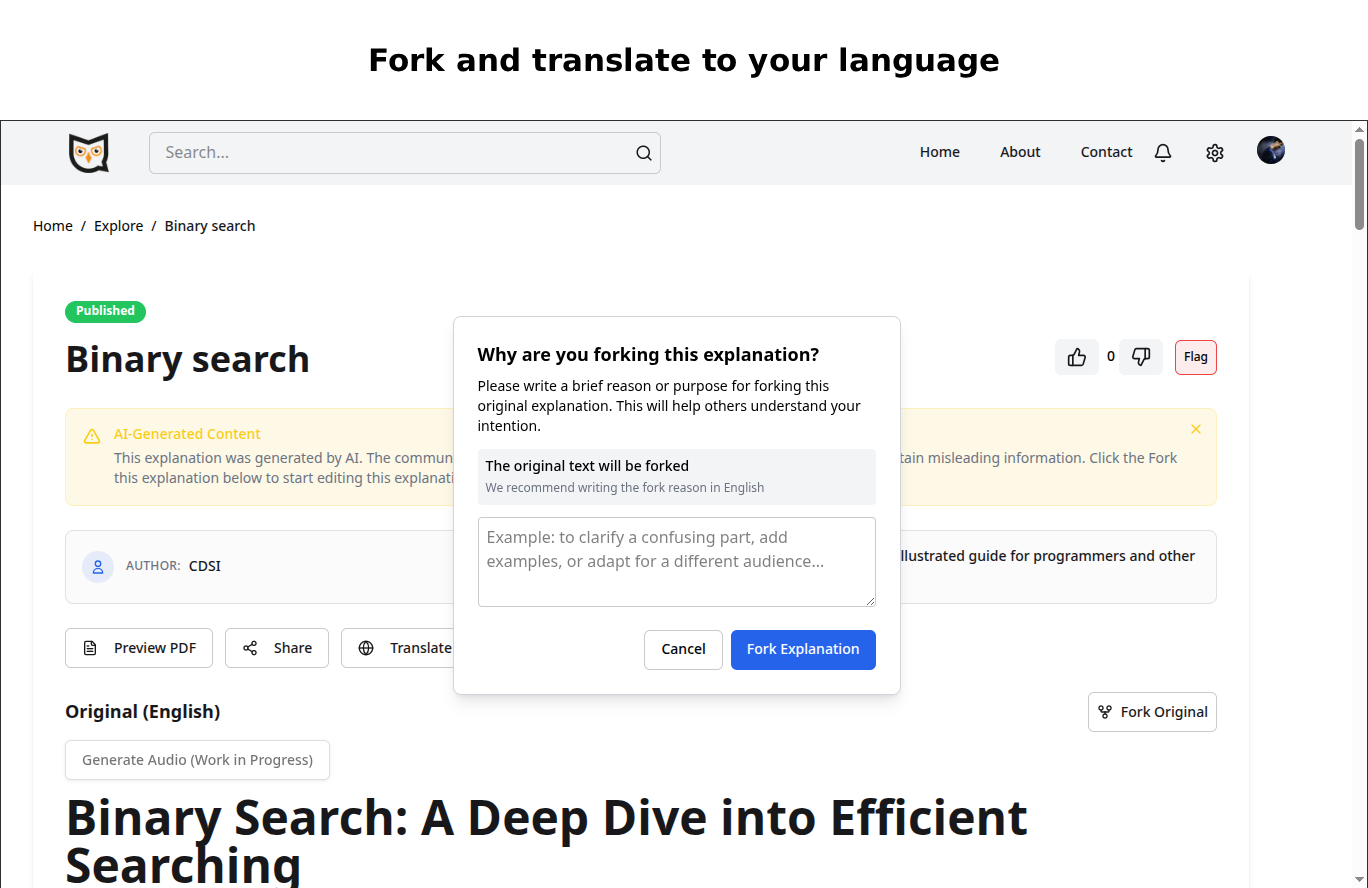Focus the fork reason text area

(677, 562)
